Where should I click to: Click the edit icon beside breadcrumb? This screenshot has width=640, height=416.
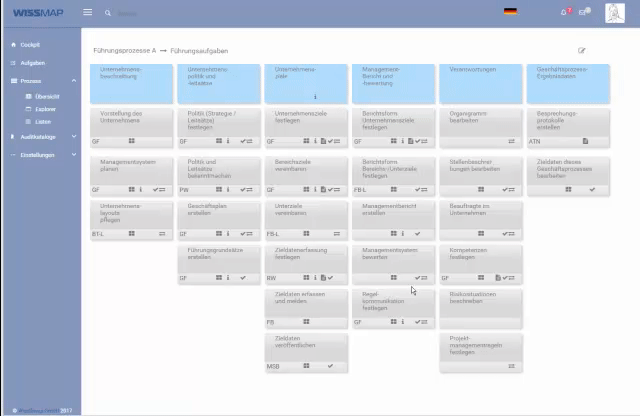click(582, 49)
